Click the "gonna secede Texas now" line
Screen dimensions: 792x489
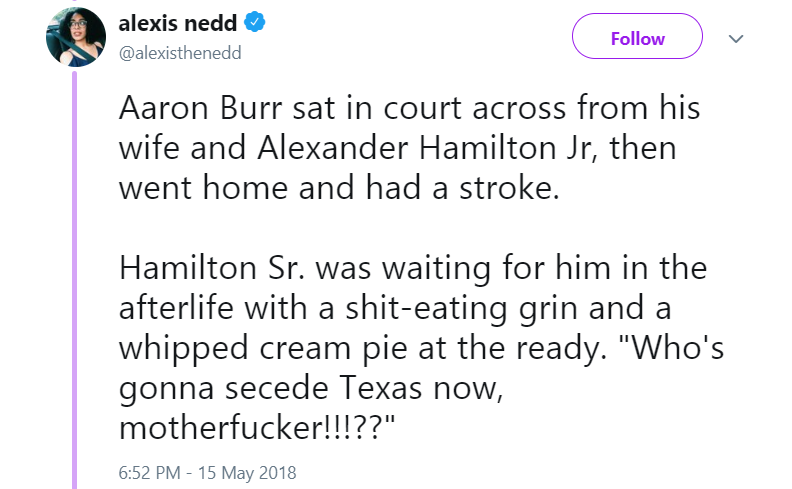pos(316,386)
